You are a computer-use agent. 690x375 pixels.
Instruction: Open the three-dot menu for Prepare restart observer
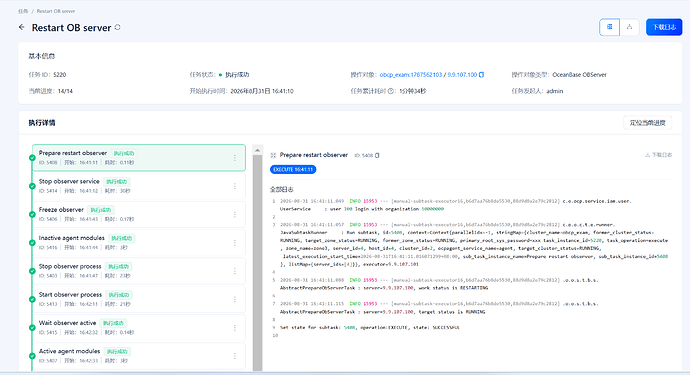pos(235,158)
